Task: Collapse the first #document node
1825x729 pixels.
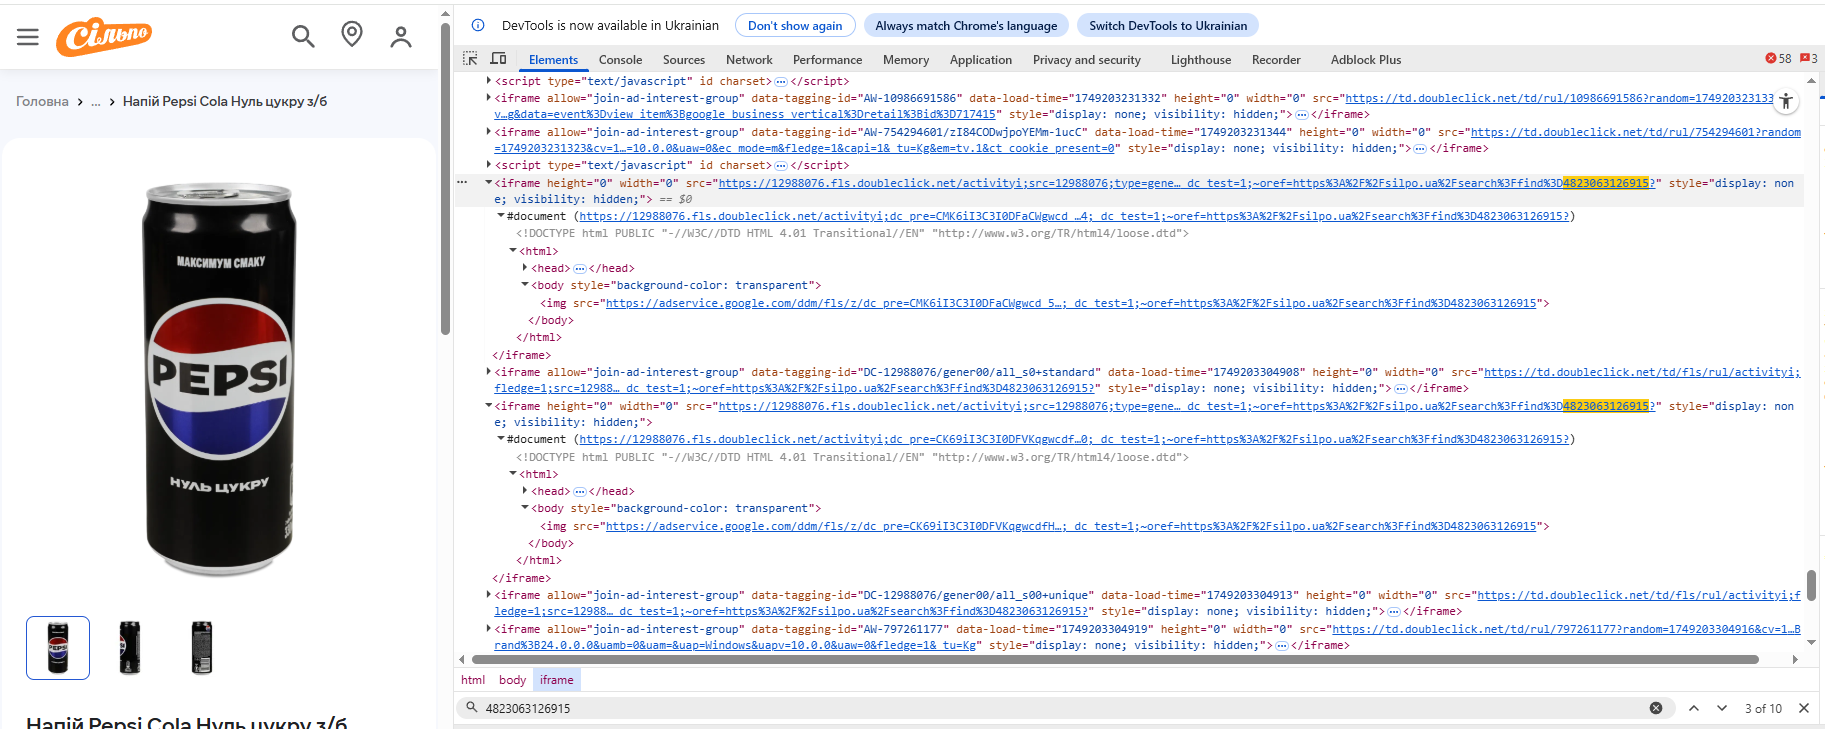Action: [501, 216]
